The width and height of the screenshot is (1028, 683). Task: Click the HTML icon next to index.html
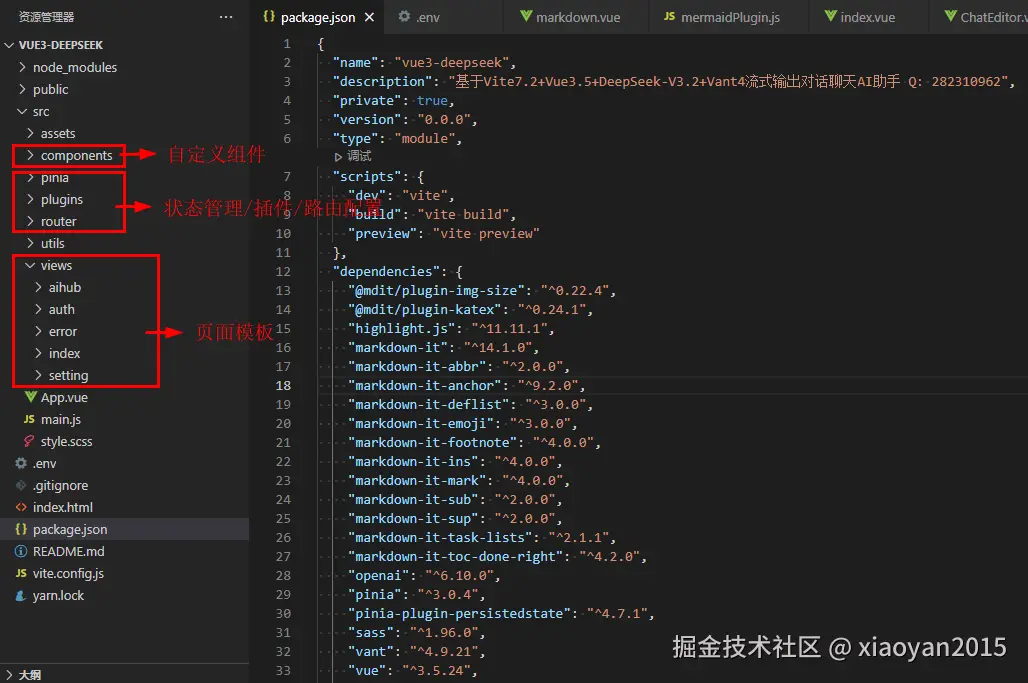coord(22,507)
